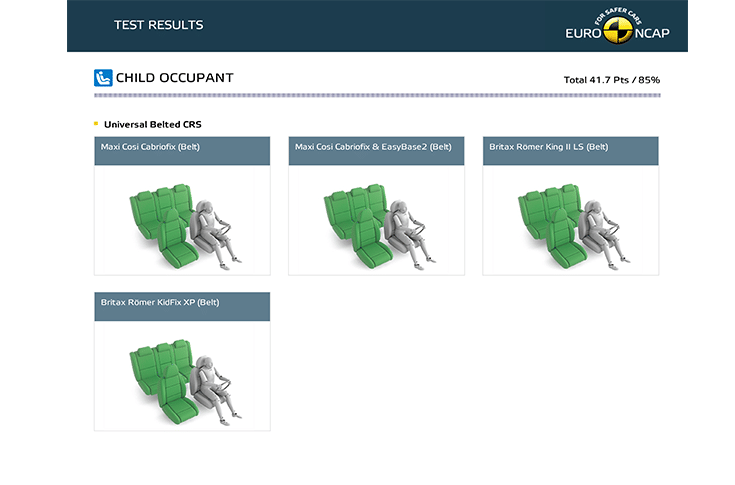Open Maxi Cosi Cabriofix & EasyBase2 header
Screen dimensions: 735x485
click(x=376, y=150)
